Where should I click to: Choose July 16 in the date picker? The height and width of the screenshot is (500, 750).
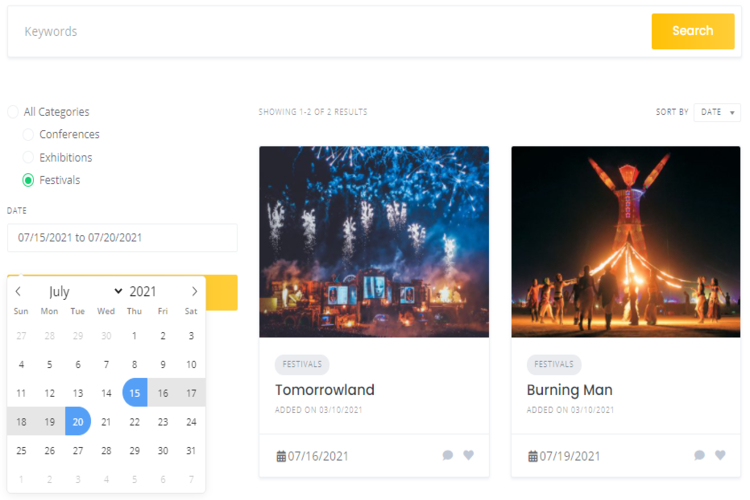point(163,393)
